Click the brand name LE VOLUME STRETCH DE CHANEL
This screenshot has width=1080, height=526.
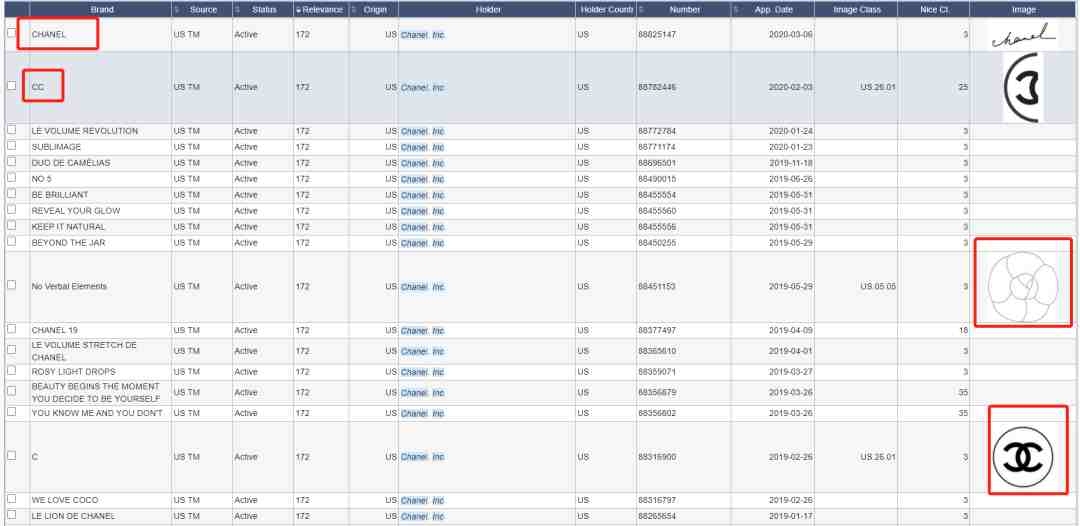tap(84, 351)
